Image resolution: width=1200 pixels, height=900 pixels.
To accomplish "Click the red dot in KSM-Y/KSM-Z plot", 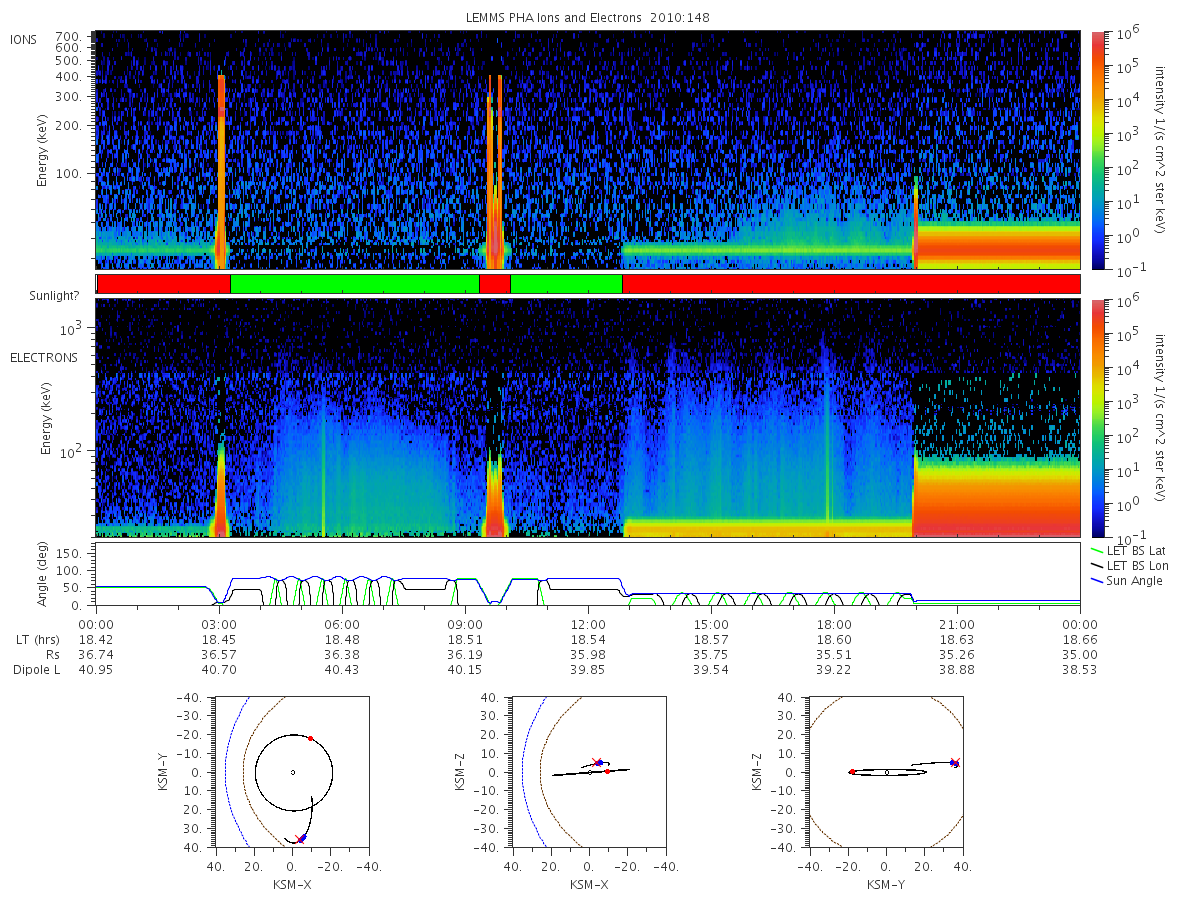I will pos(851,772).
